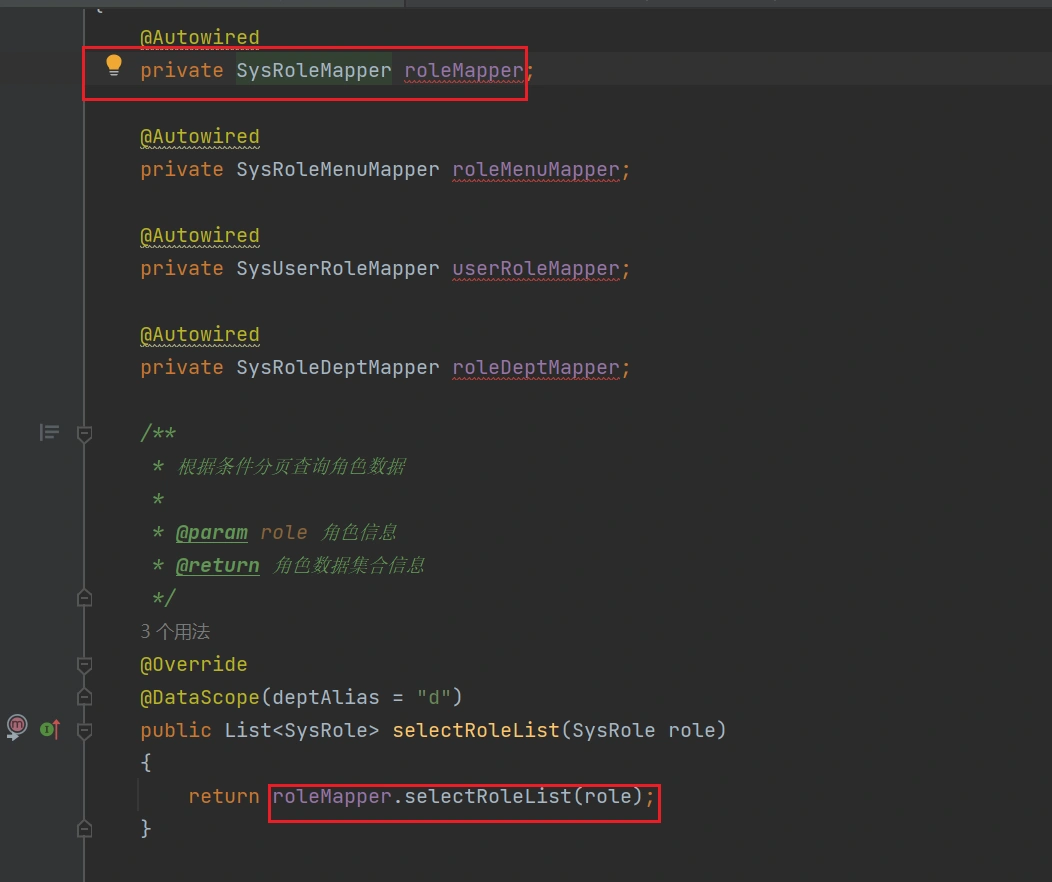Click the selectRoleList method declaration name
The height and width of the screenshot is (882, 1052).
tap(475, 730)
